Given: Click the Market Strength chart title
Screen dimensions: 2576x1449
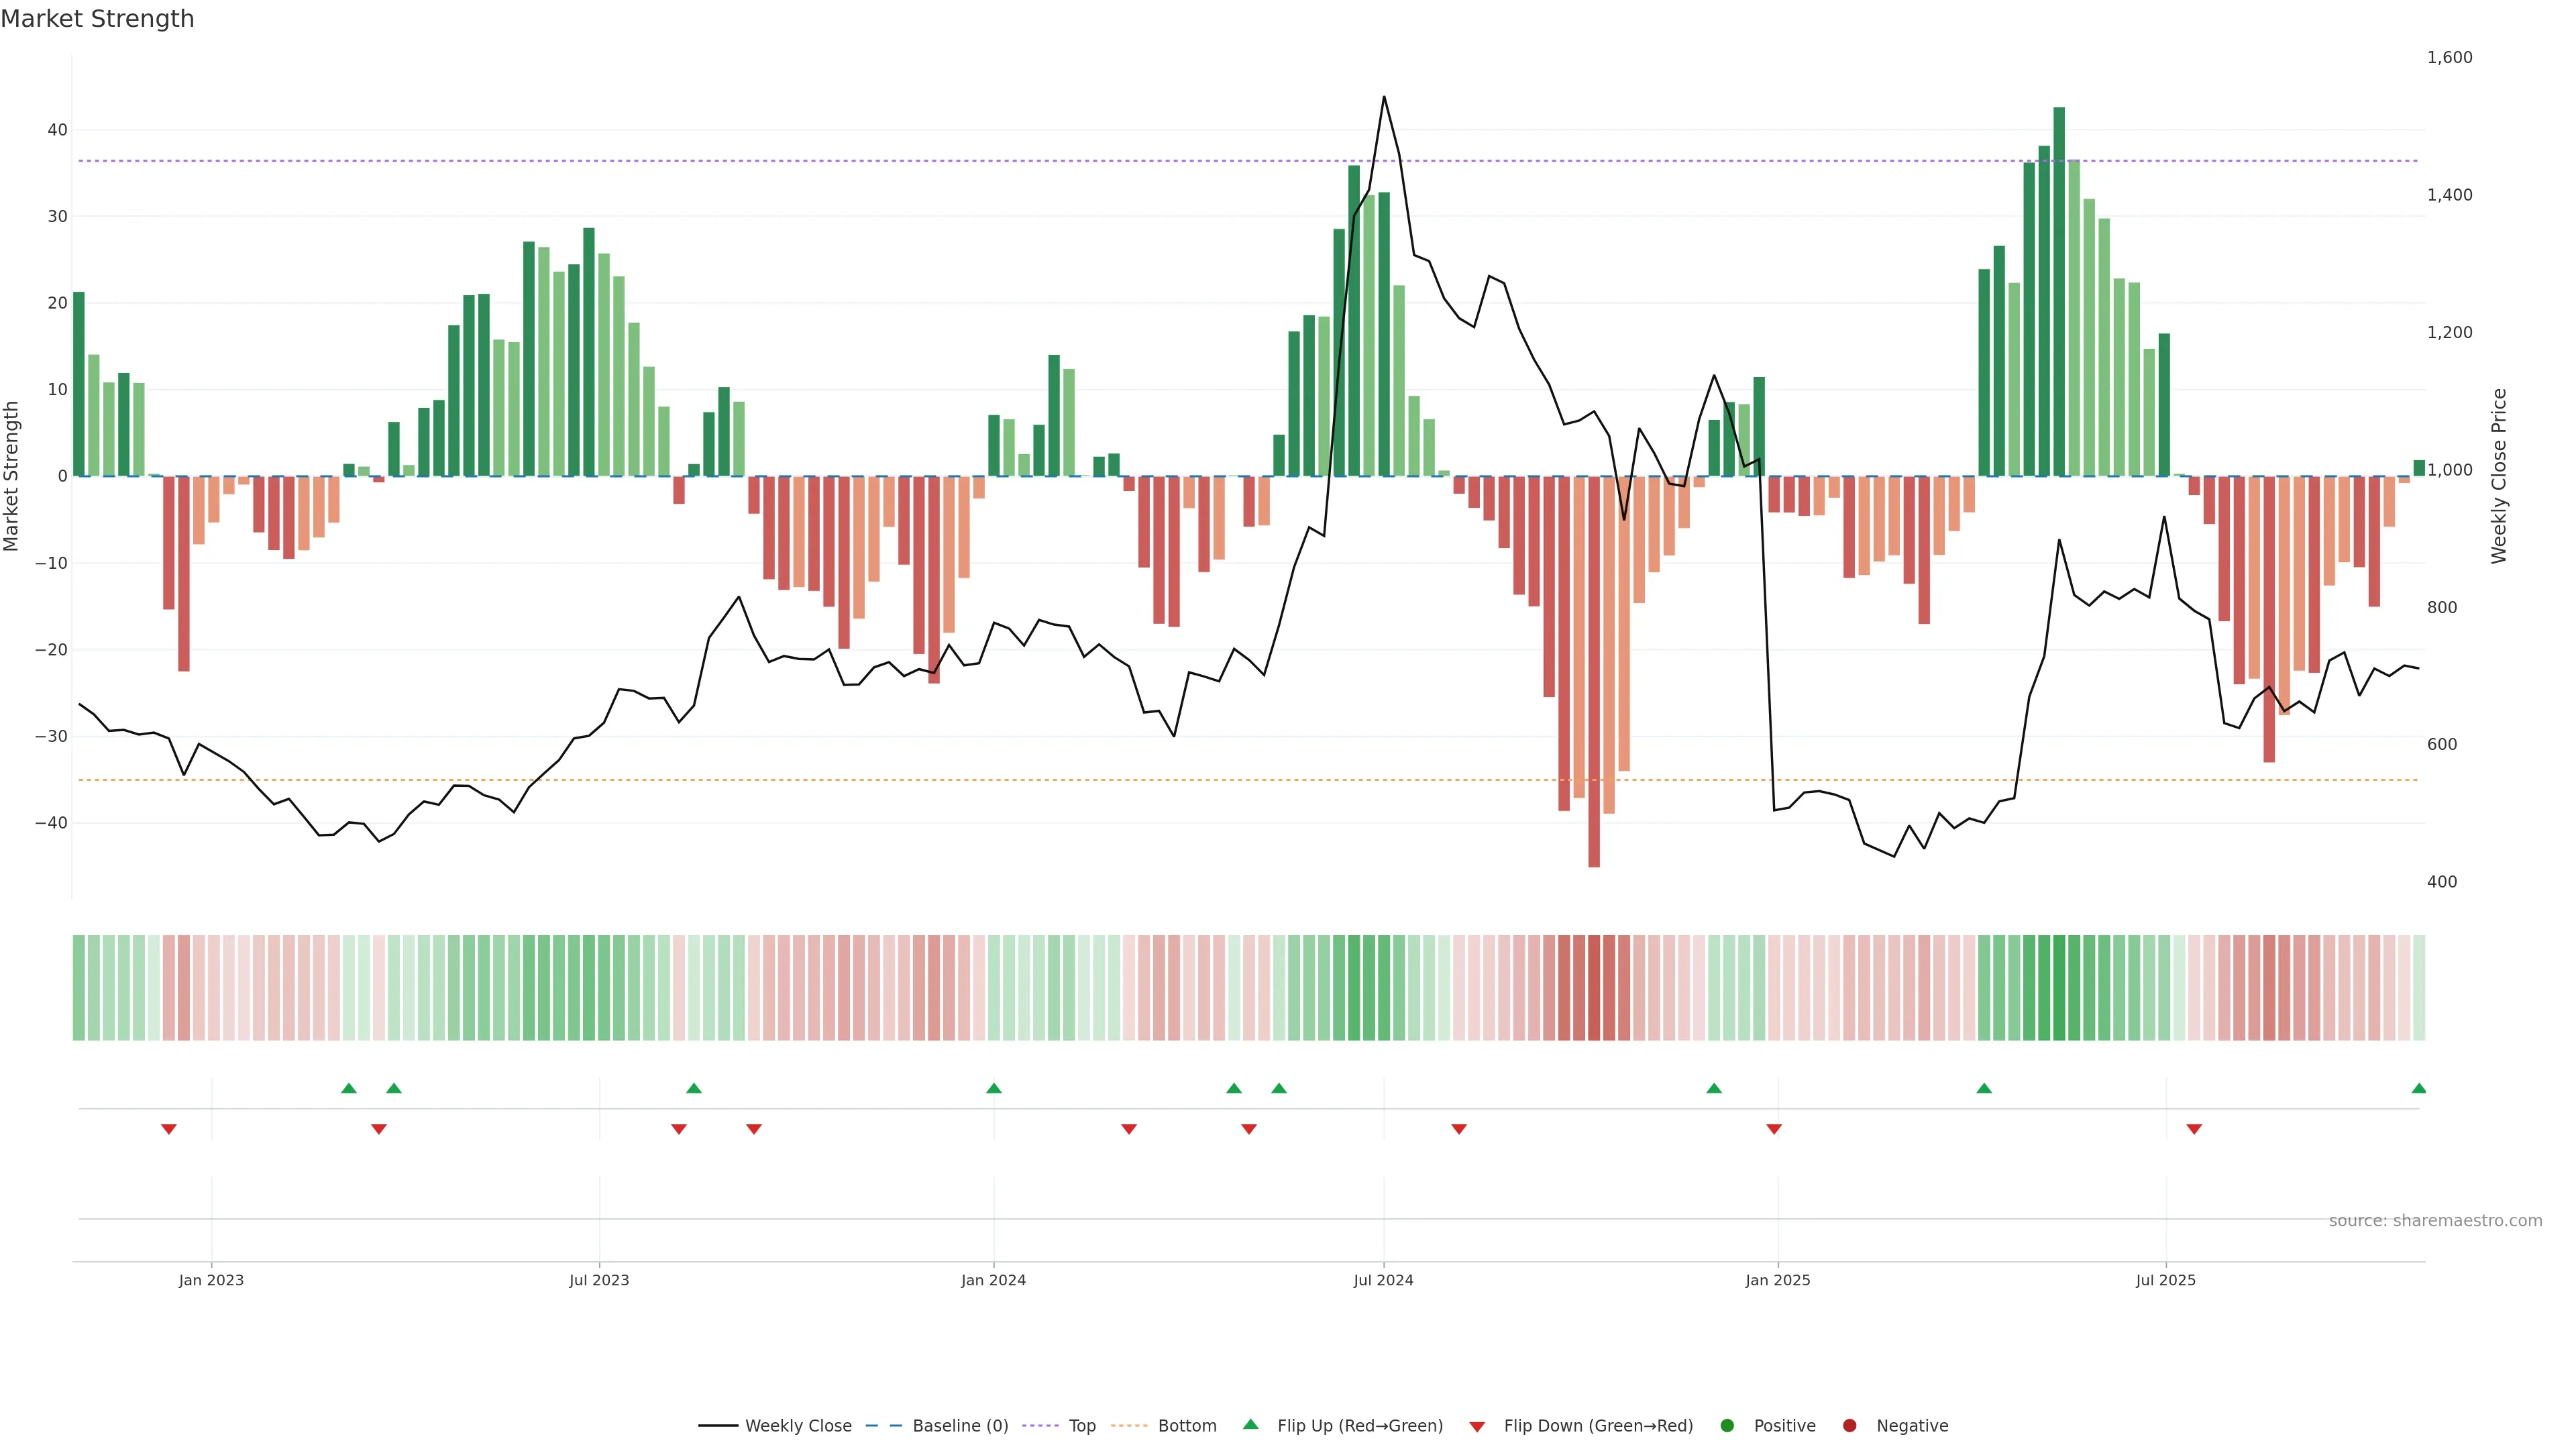Looking at the screenshot, I should [97, 19].
